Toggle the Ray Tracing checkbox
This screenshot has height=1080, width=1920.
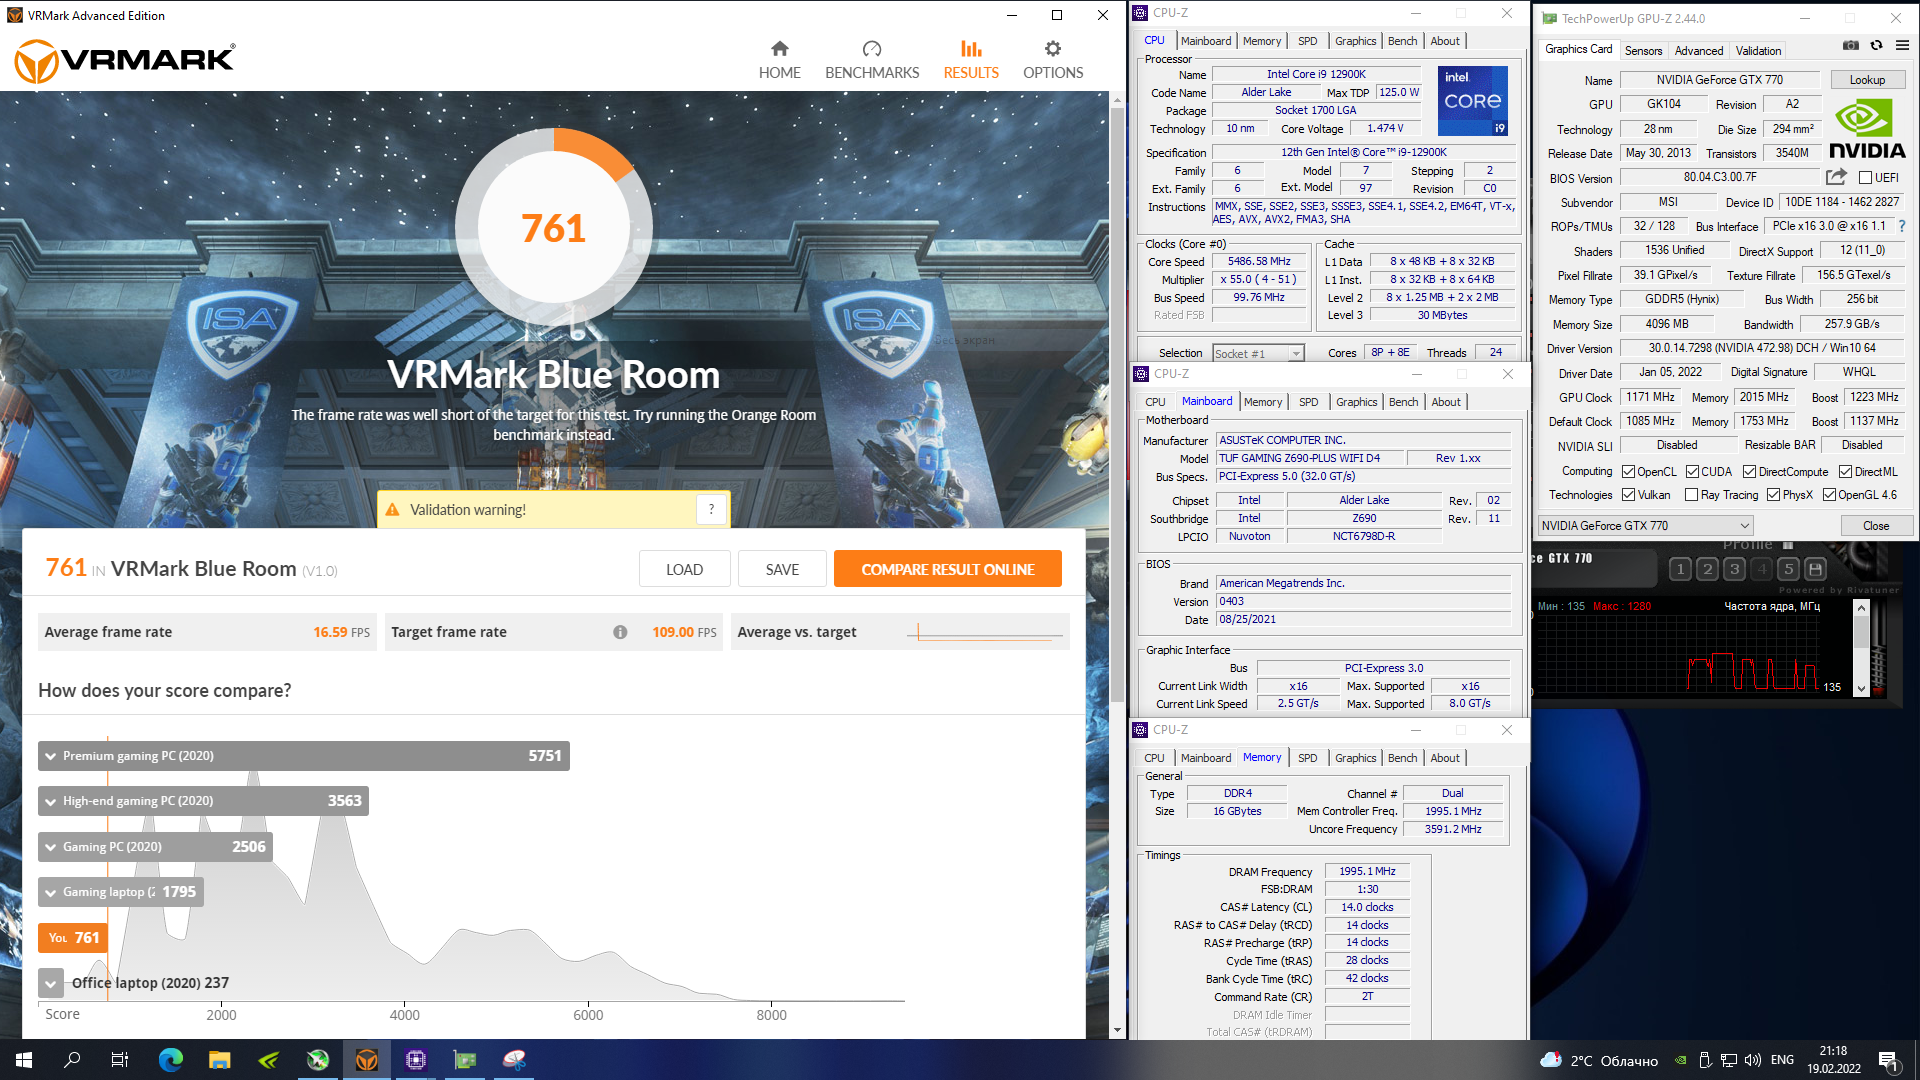(x=1691, y=495)
